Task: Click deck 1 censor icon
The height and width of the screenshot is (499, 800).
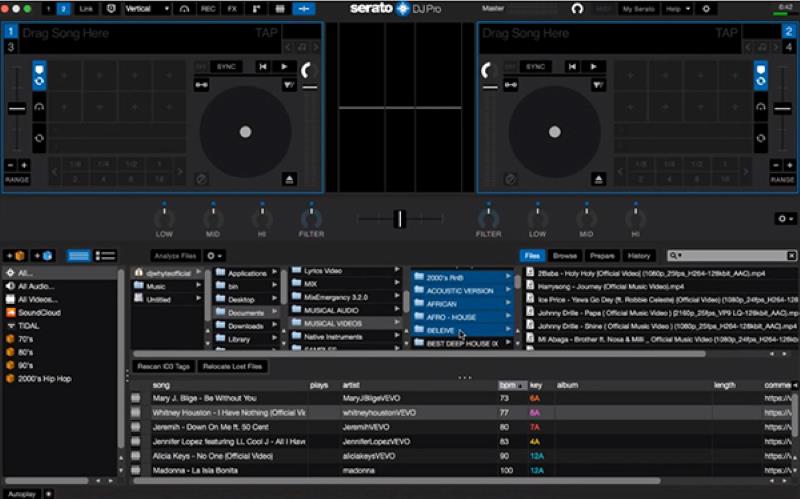Action: (201, 179)
